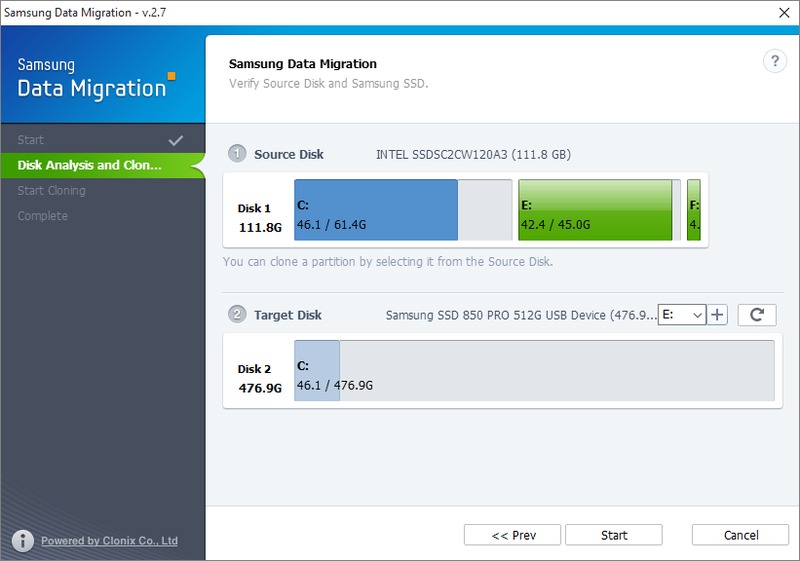Select the C: partition on source disk
Viewport: 800px width, 561px height.
[x=403, y=210]
